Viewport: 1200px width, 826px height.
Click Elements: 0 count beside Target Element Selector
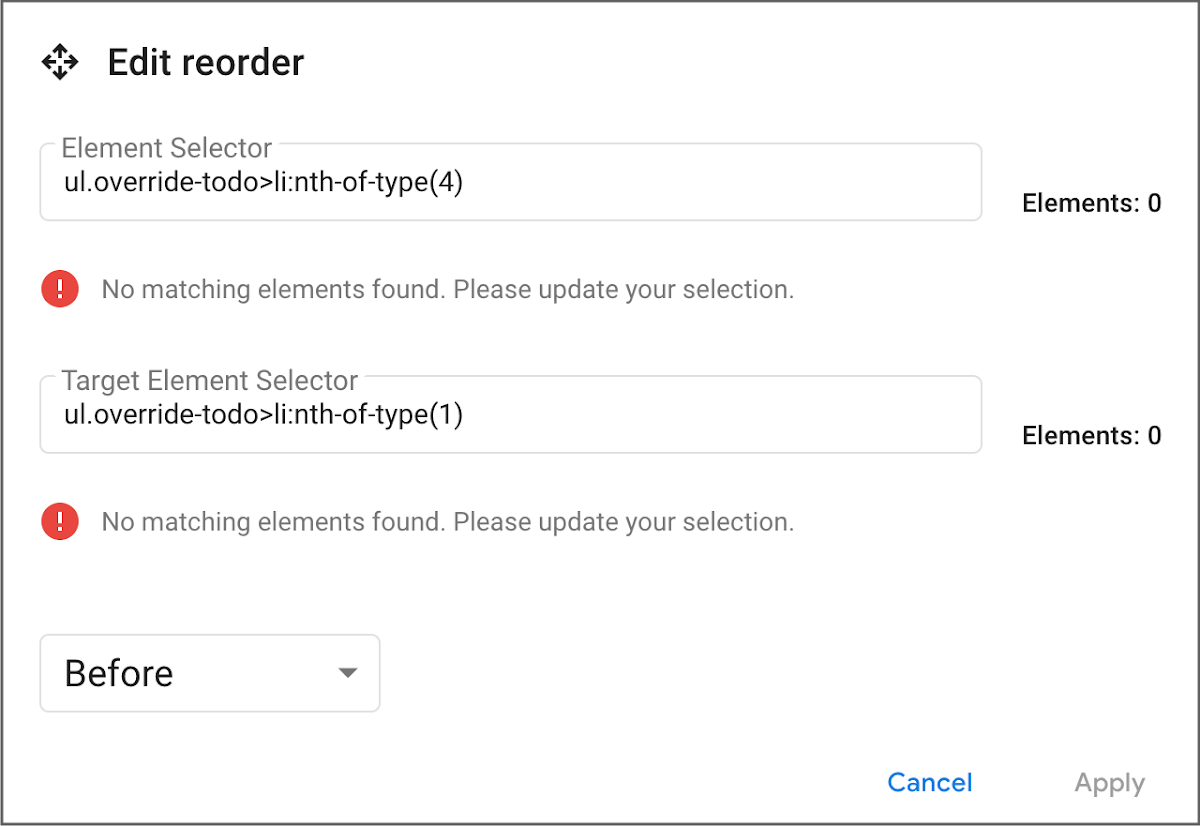tap(1091, 436)
